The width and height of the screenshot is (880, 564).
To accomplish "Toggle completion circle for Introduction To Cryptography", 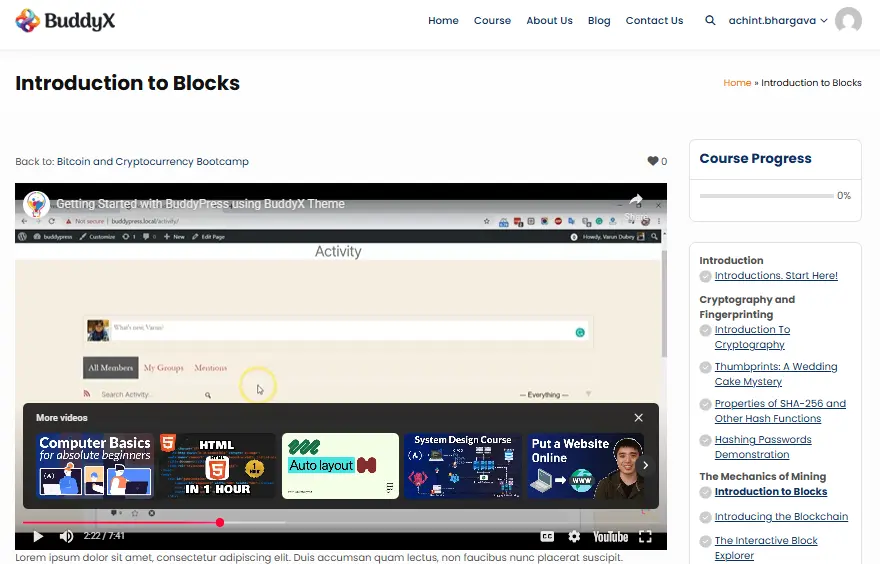I will coord(706,330).
